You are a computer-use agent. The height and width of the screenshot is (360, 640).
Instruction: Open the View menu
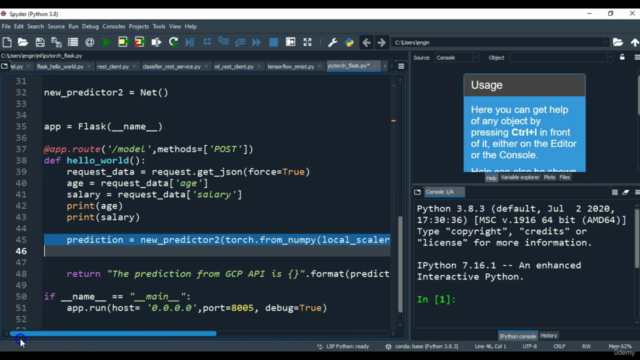pos(175,27)
